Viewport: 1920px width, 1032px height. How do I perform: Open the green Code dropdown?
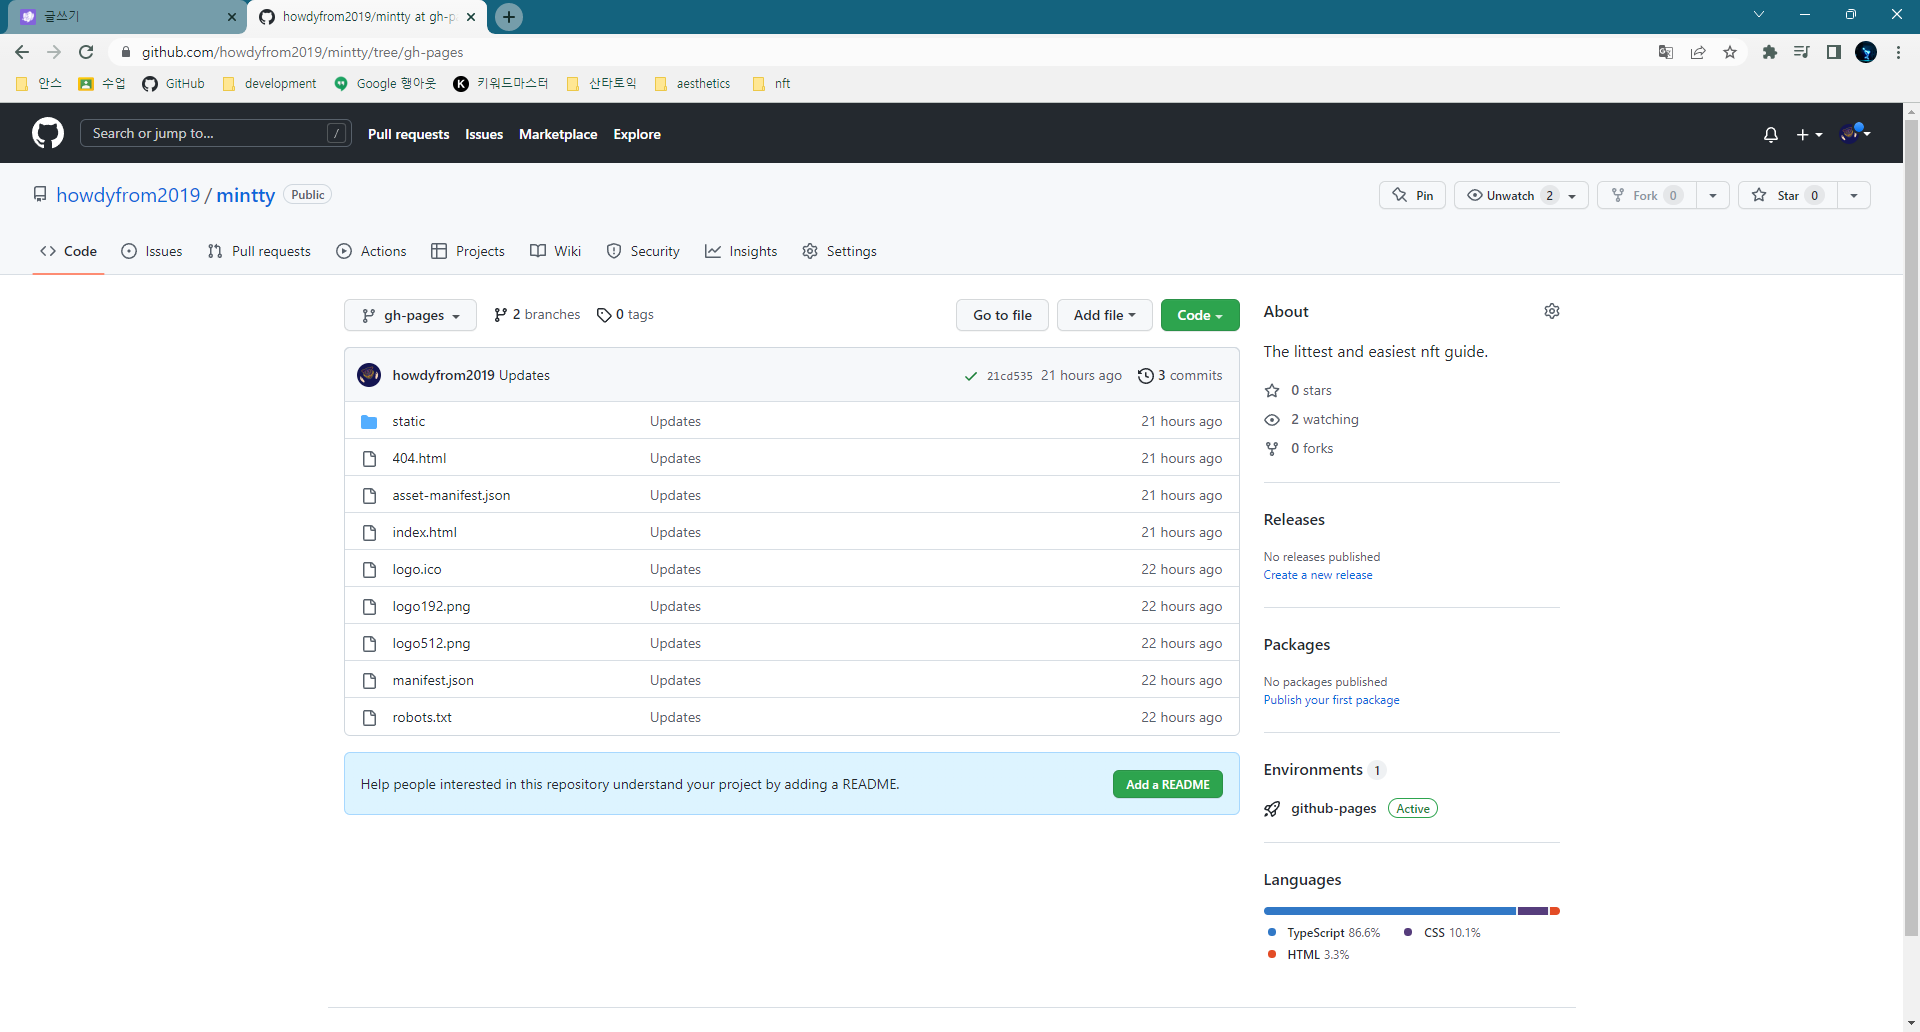click(x=1200, y=315)
